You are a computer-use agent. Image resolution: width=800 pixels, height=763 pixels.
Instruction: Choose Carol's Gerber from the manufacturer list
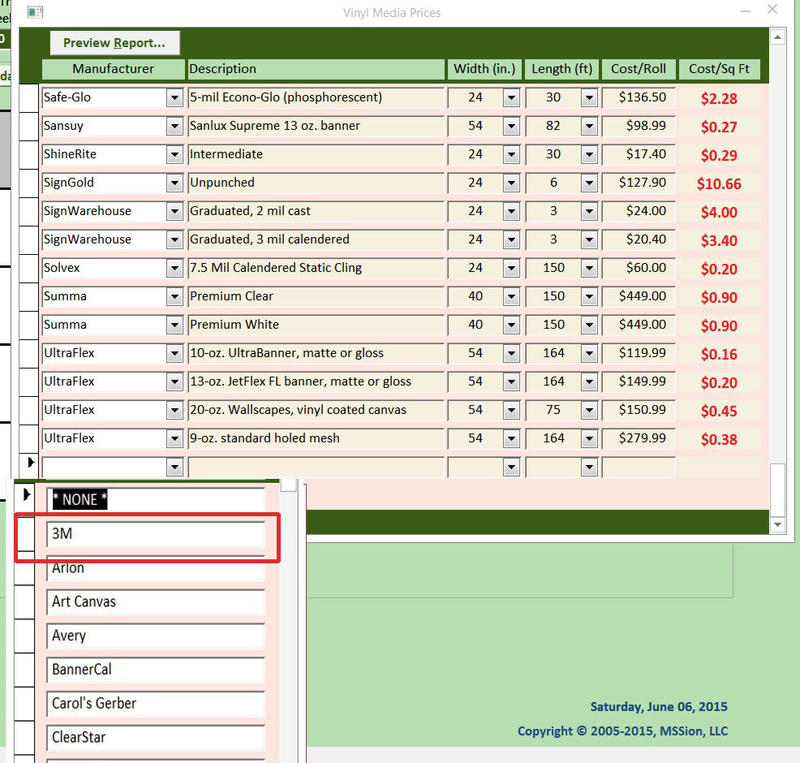pos(156,704)
